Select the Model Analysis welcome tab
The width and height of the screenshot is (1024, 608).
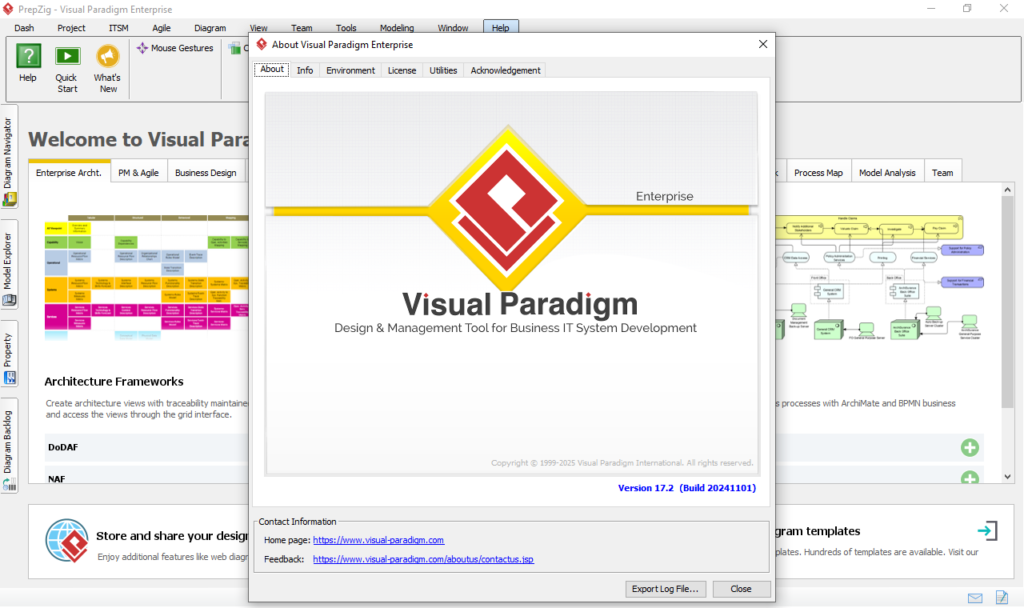(x=887, y=172)
